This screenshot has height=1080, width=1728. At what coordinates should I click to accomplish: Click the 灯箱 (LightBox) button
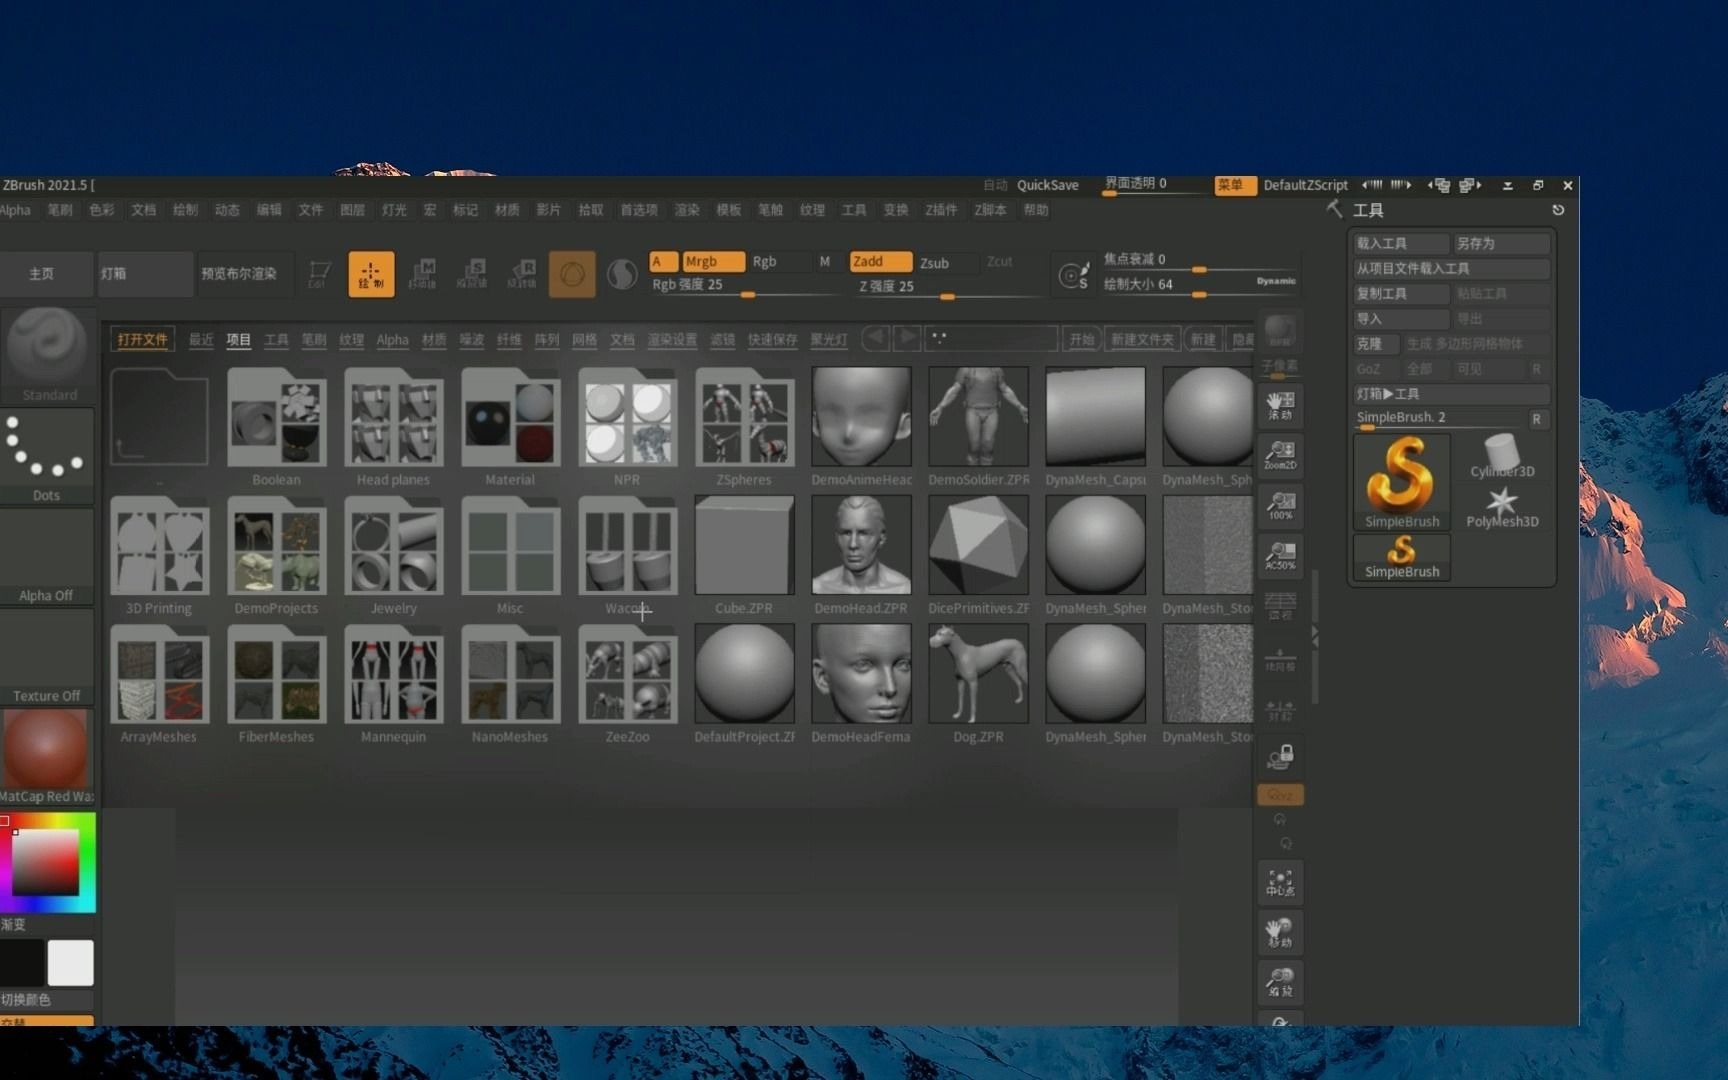coord(145,274)
